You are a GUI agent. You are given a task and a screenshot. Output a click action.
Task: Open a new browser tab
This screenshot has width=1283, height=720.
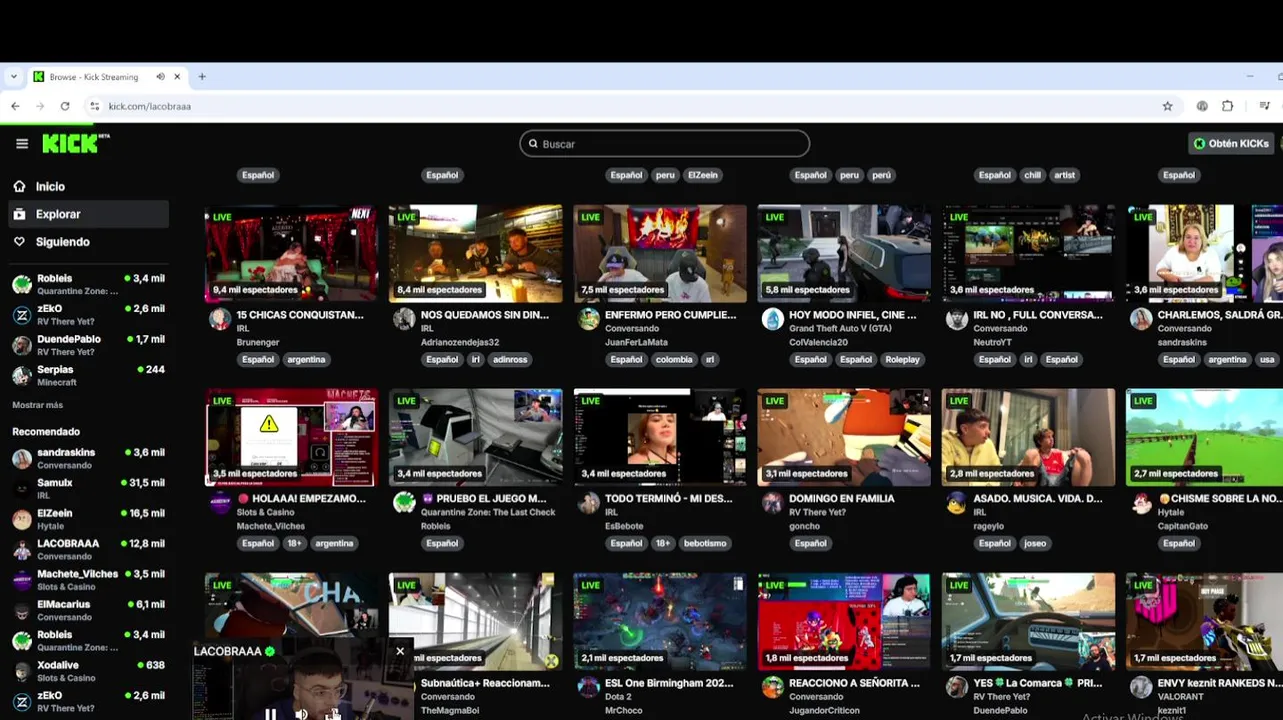coord(202,77)
